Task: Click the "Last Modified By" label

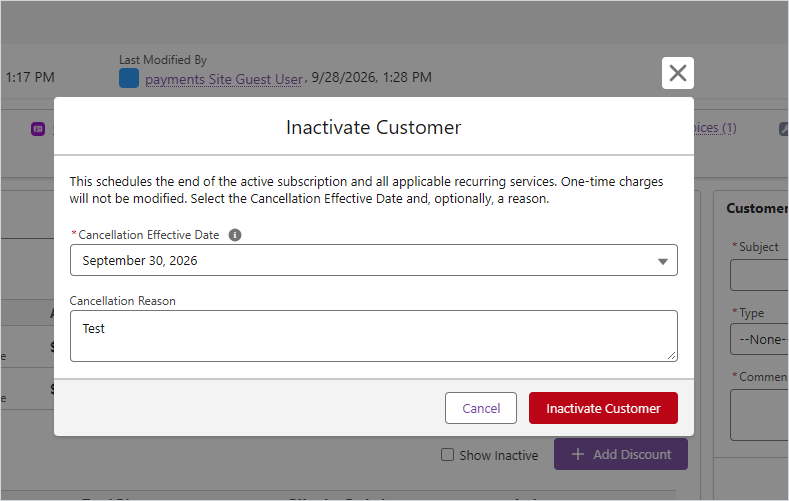Action: click(x=163, y=60)
